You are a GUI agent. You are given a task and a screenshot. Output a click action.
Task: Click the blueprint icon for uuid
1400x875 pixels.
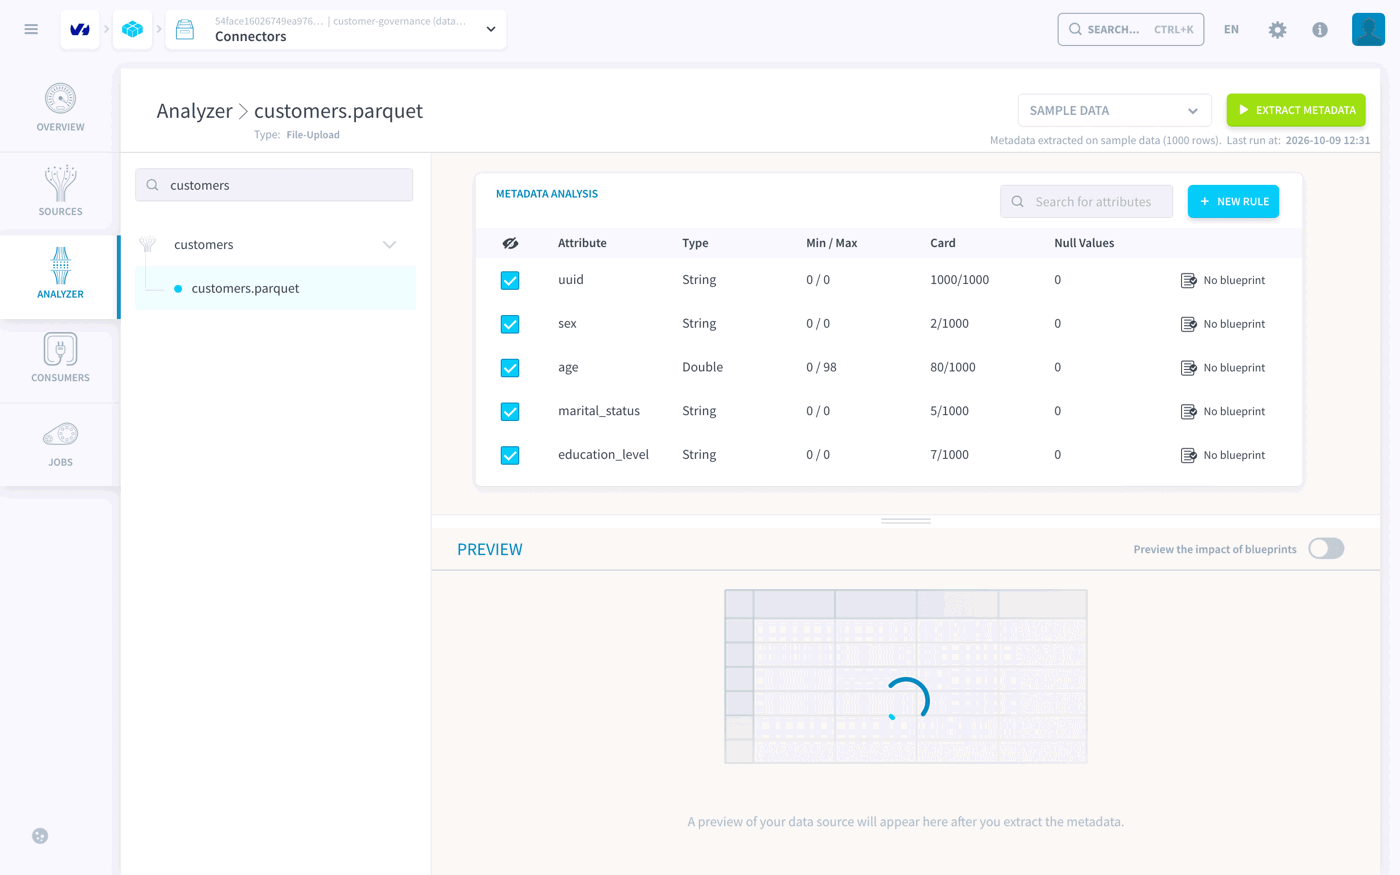(1188, 281)
